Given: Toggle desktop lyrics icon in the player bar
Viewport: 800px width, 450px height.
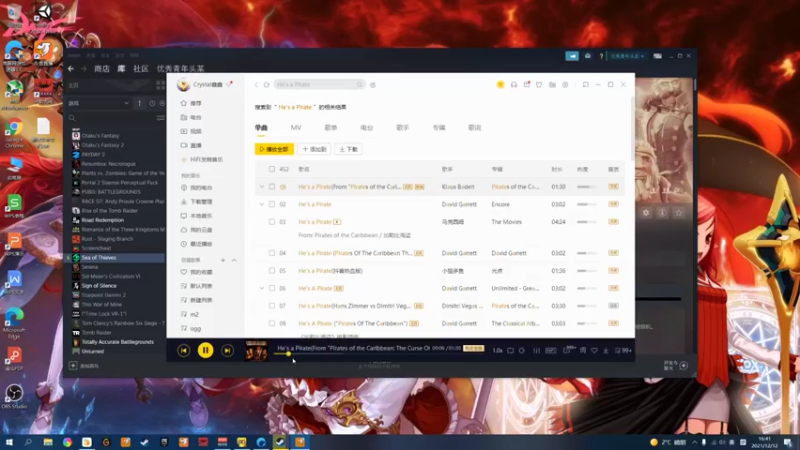Looking at the screenshot, I should click(583, 351).
